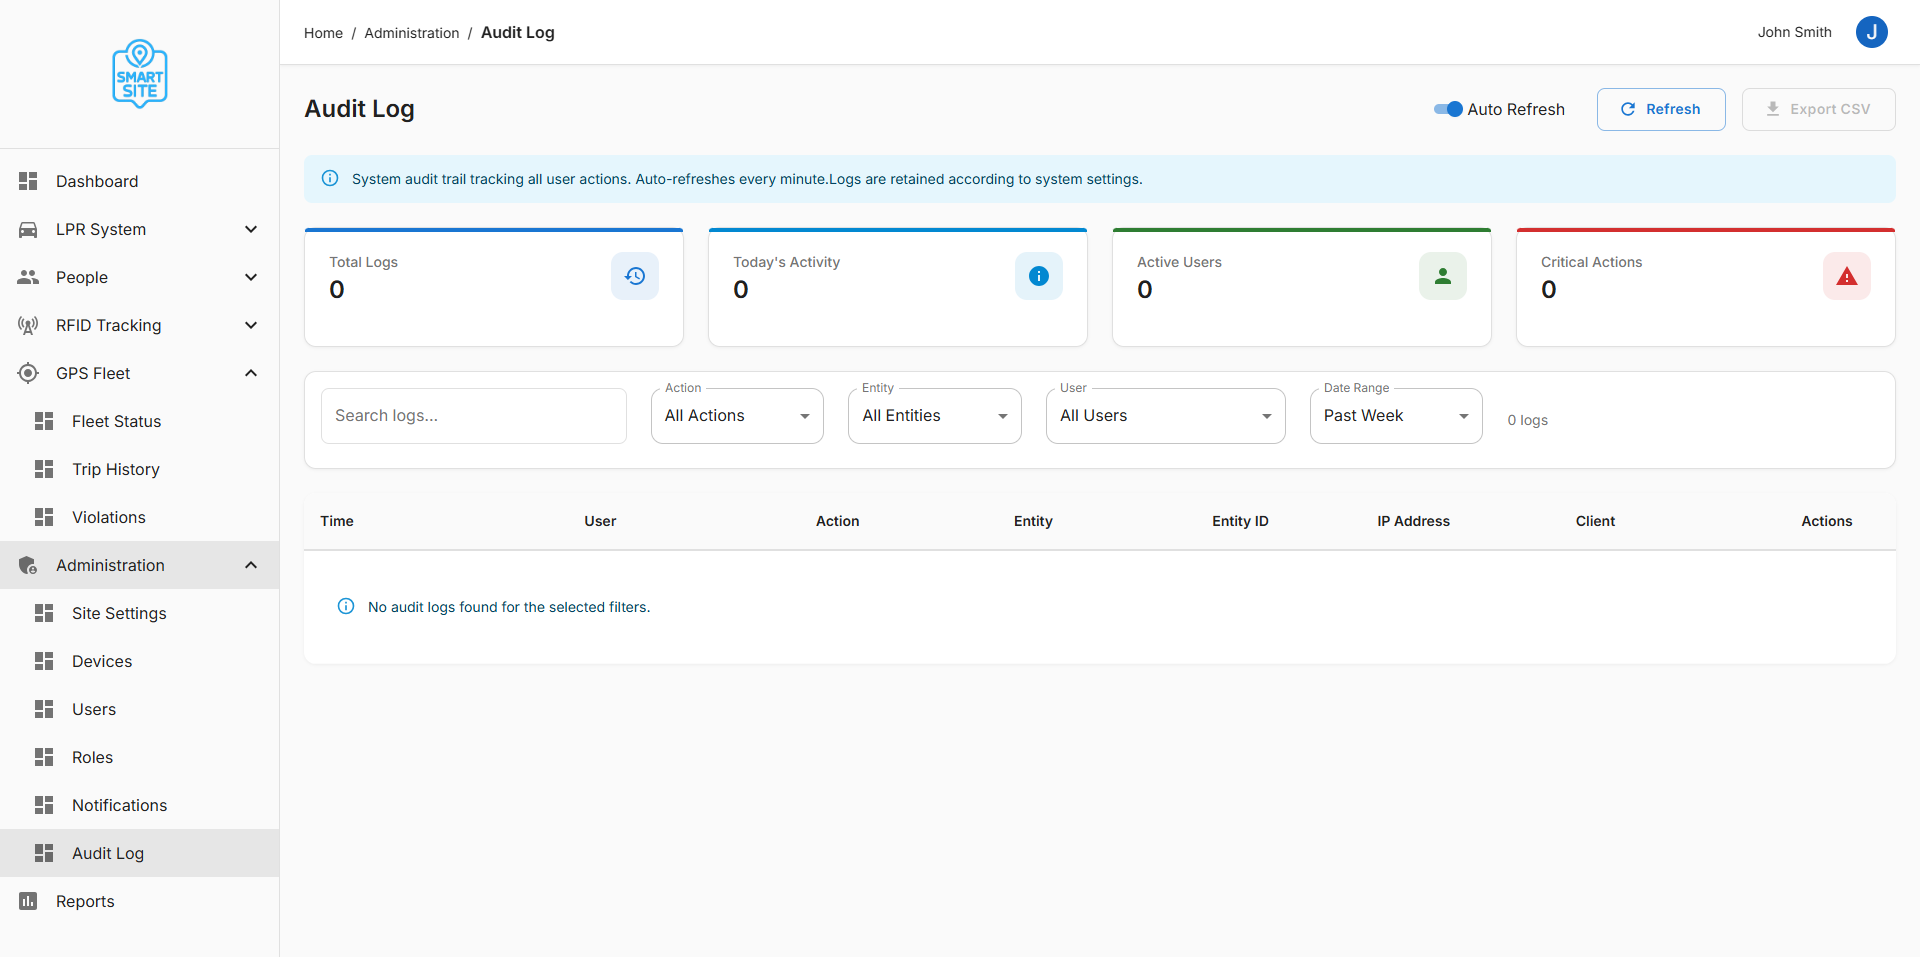This screenshot has height=957, width=1920.
Task: Open the All Entities dropdown
Action: tap(934, 416)
